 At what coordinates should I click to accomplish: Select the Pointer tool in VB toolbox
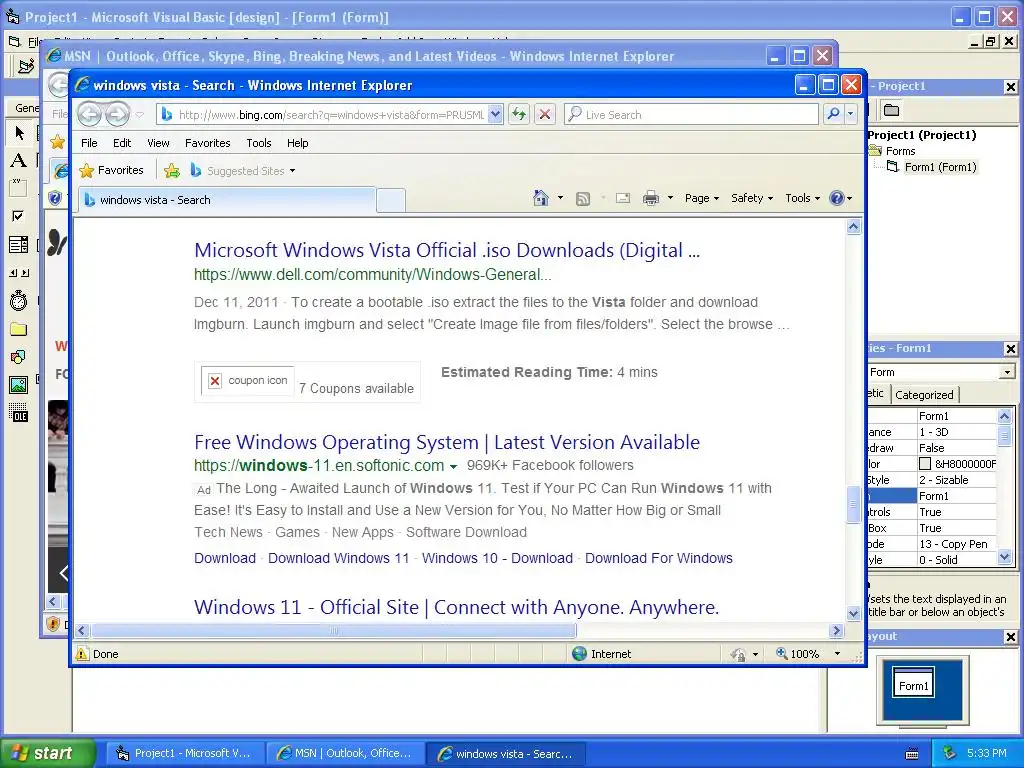coord(19,133)
